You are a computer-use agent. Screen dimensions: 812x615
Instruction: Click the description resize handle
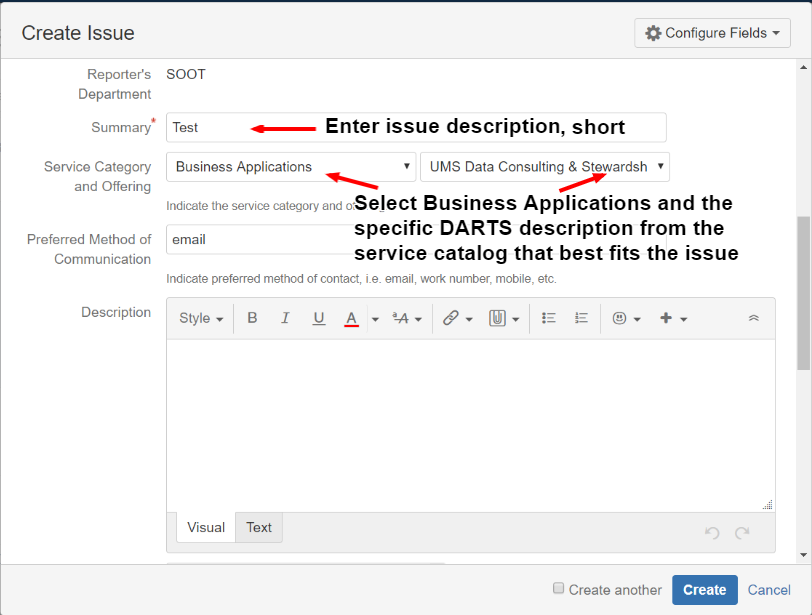point(767,505)
